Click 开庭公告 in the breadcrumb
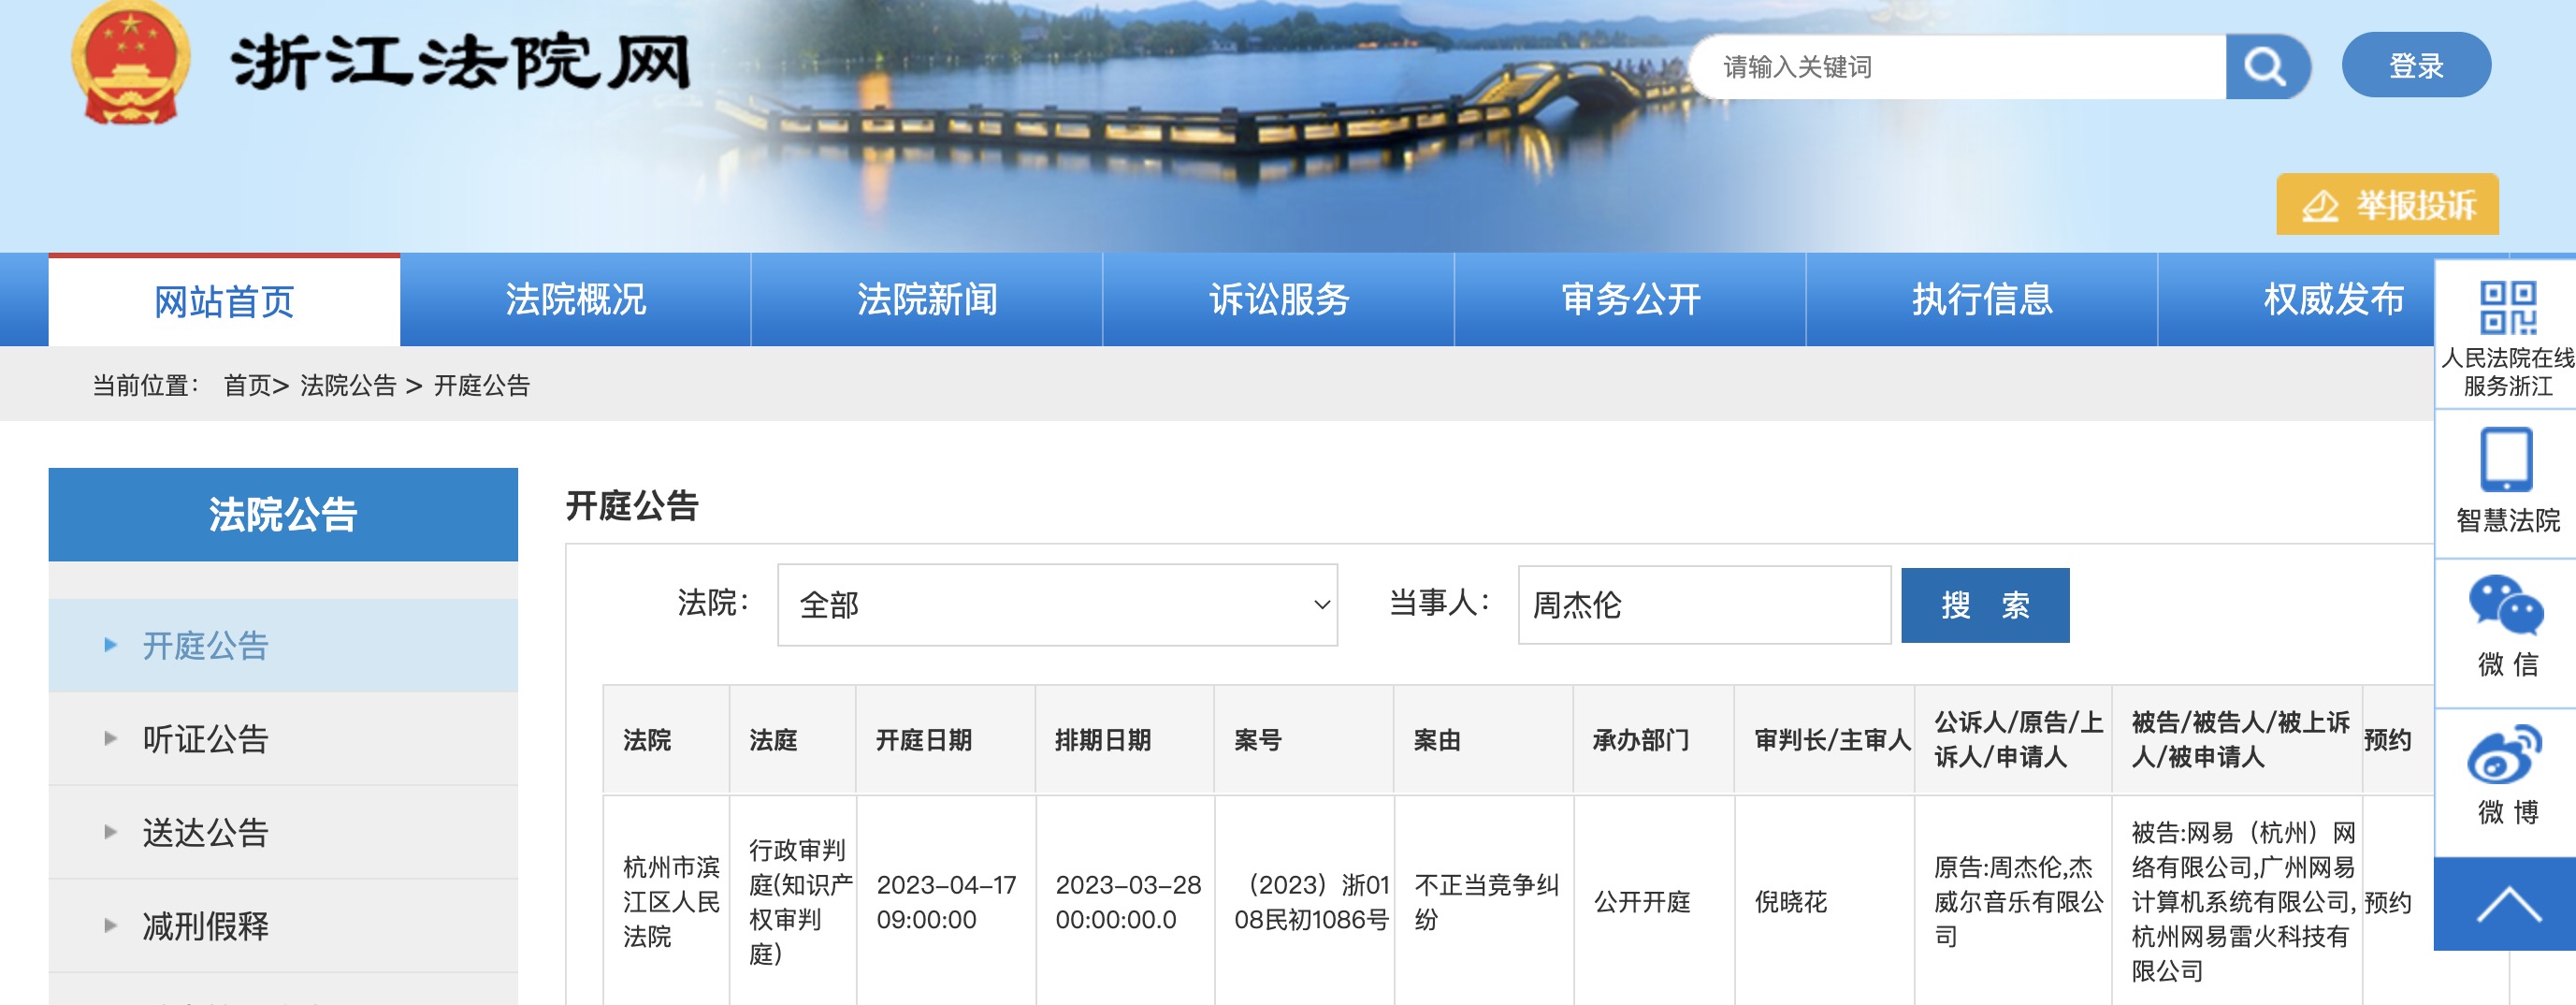Screen dimensions: 2576x1005 point(482,385)
